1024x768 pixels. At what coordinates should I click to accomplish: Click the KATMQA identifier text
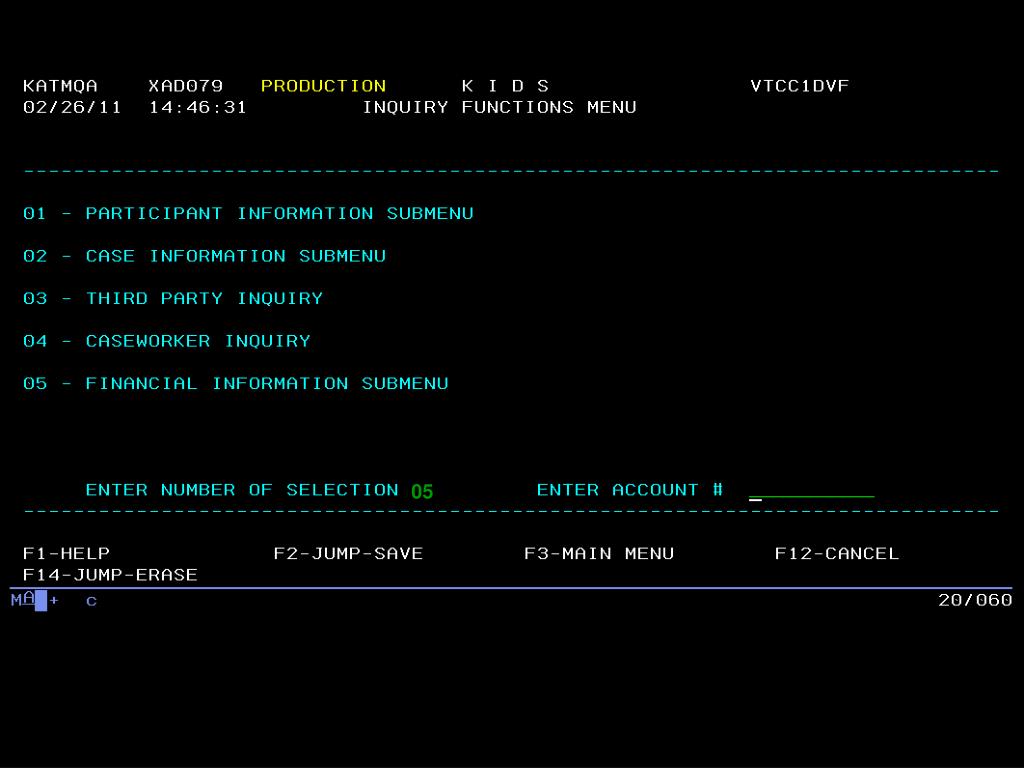point(60,86)
